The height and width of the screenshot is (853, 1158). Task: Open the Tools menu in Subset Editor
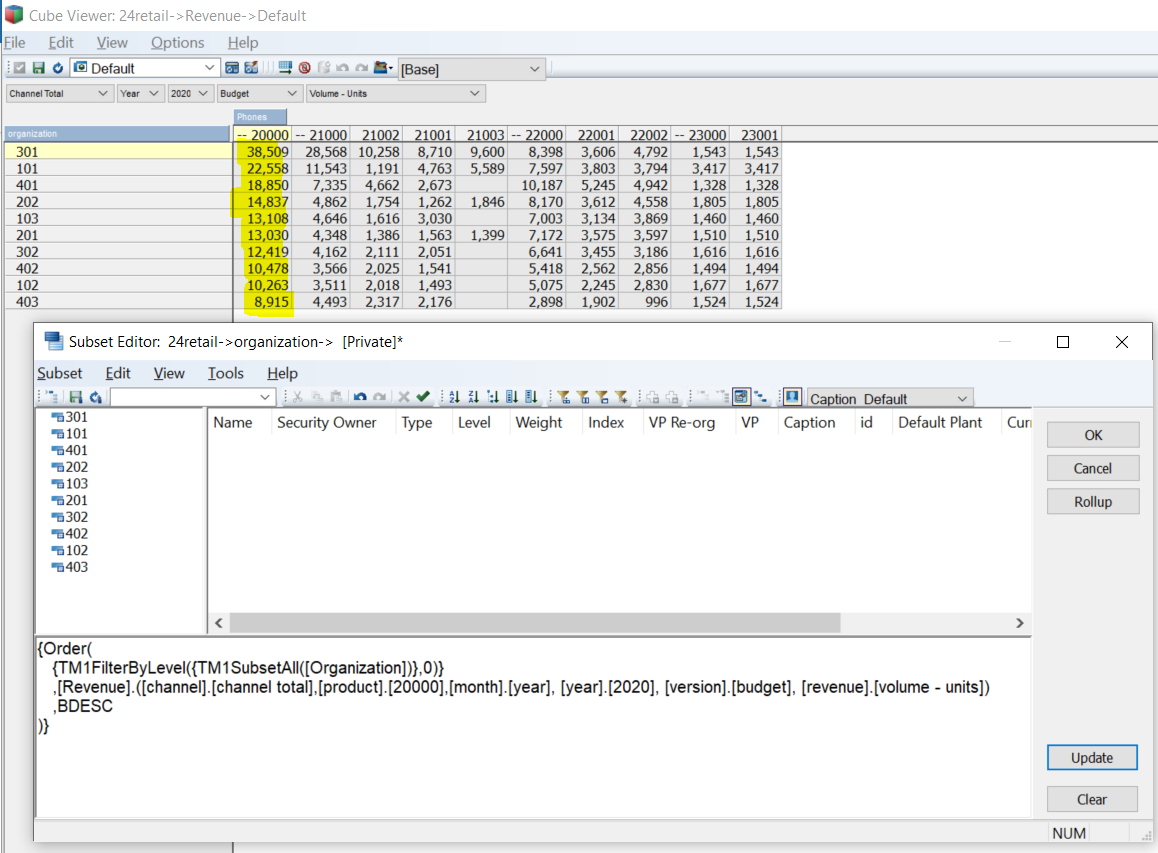tap(225, 373)
